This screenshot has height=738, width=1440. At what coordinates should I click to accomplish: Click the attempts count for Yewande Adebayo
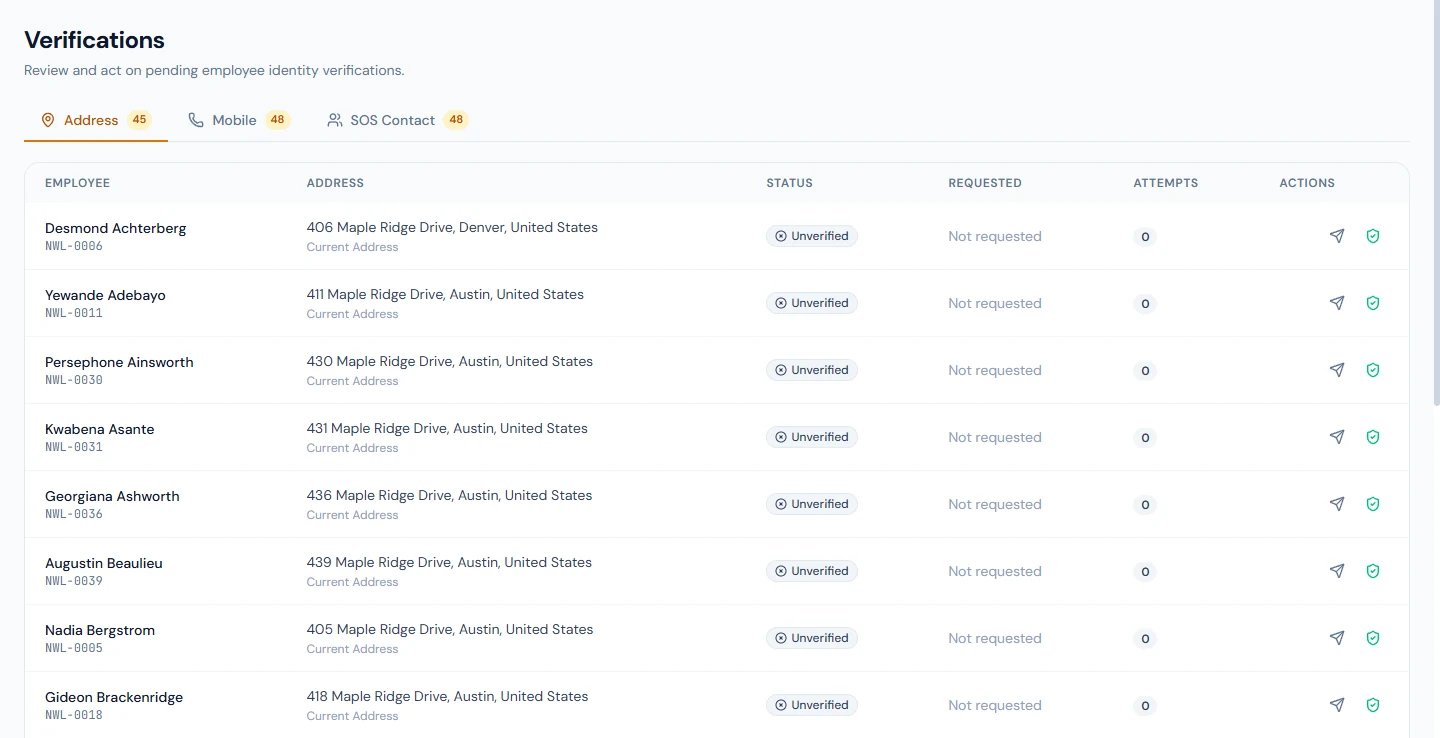pyautogui.click(x=1145, y=303)
